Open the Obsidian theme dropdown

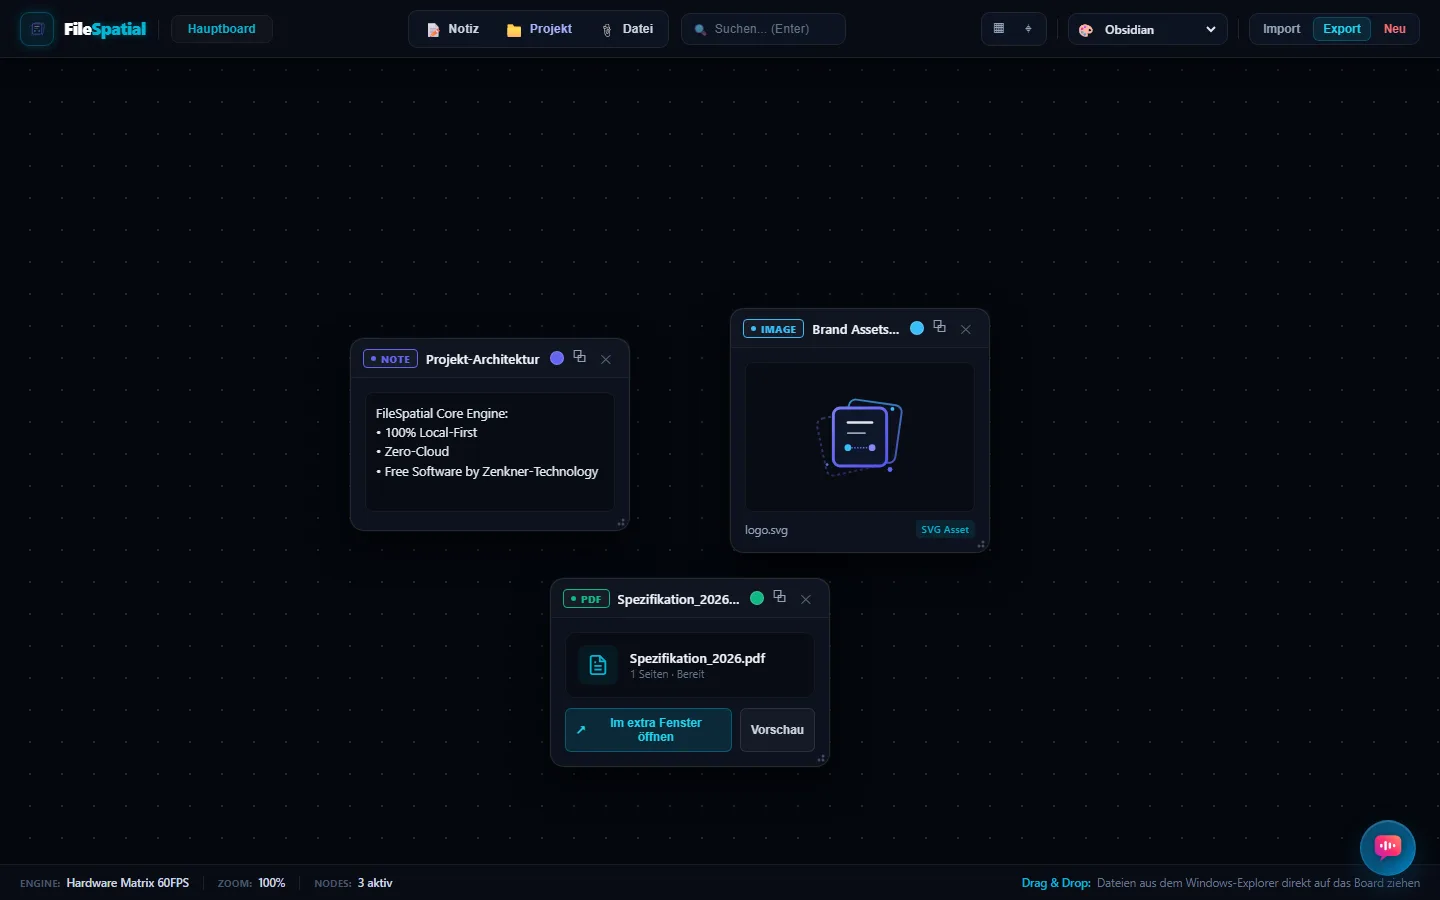[1148, 29]
